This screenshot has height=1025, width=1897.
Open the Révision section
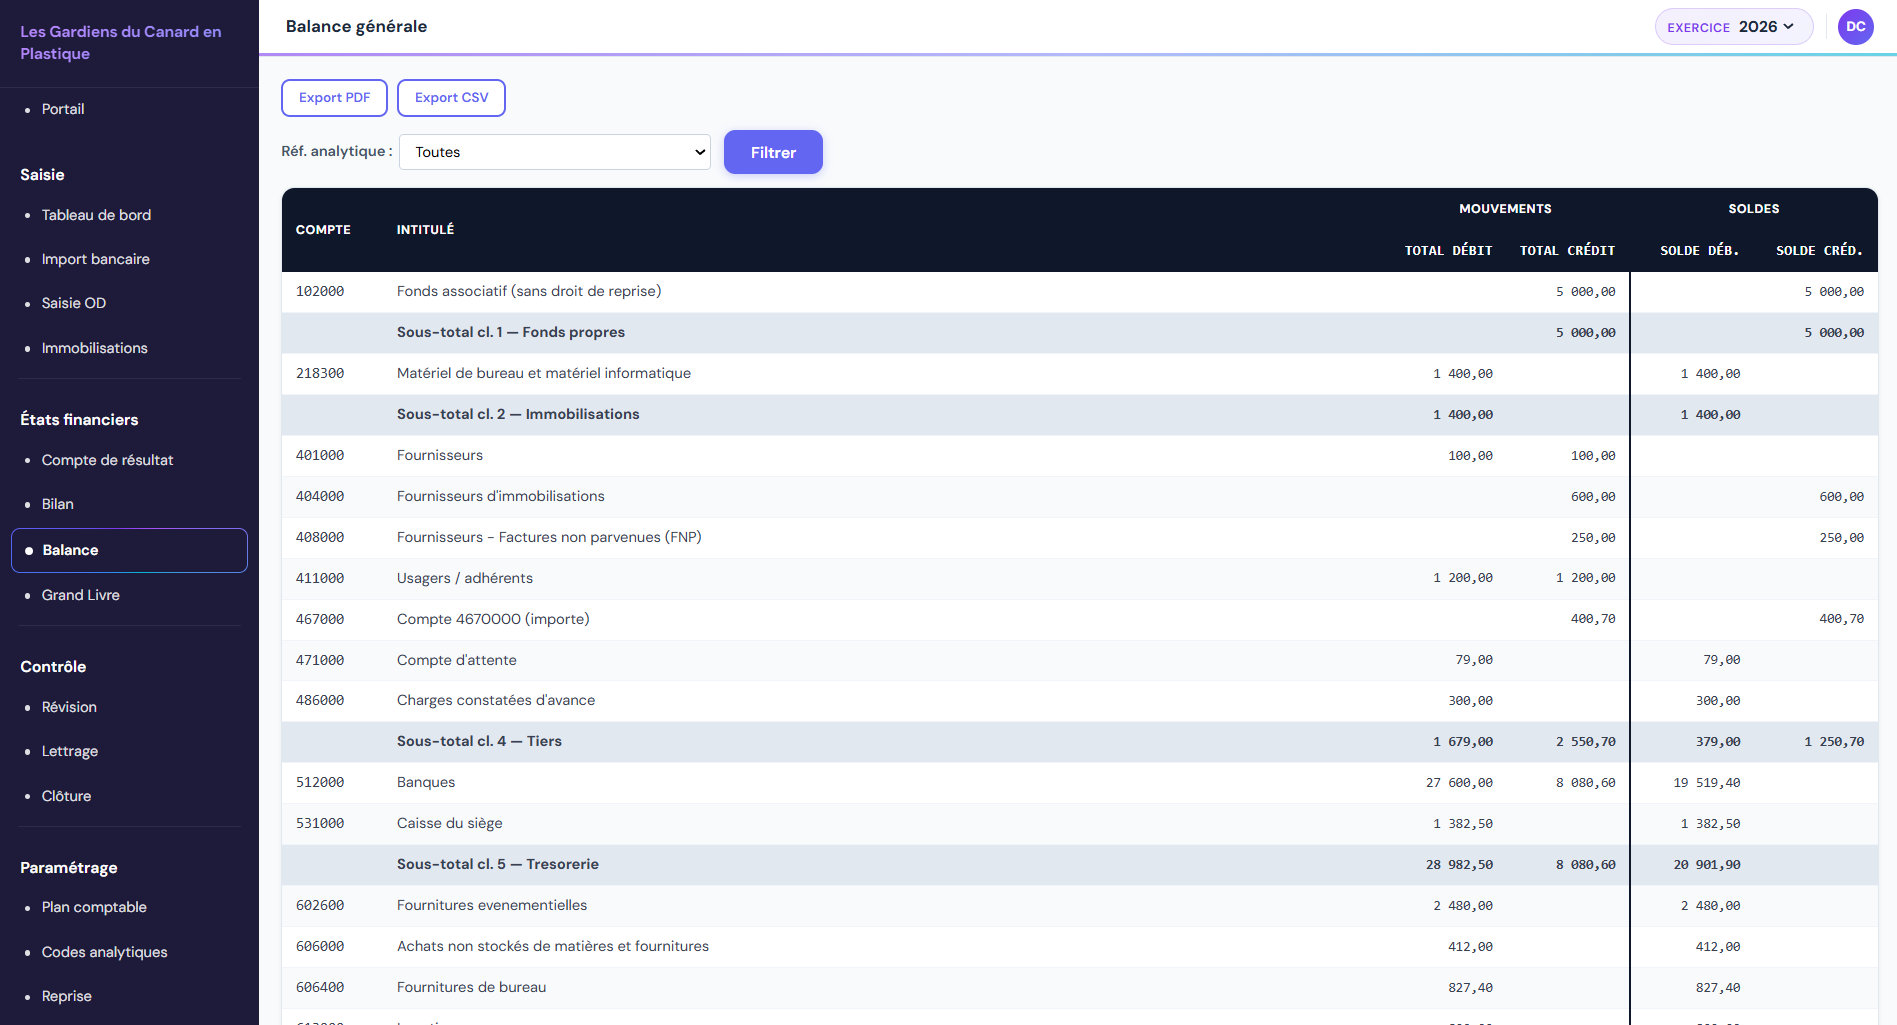coord(68,707)
